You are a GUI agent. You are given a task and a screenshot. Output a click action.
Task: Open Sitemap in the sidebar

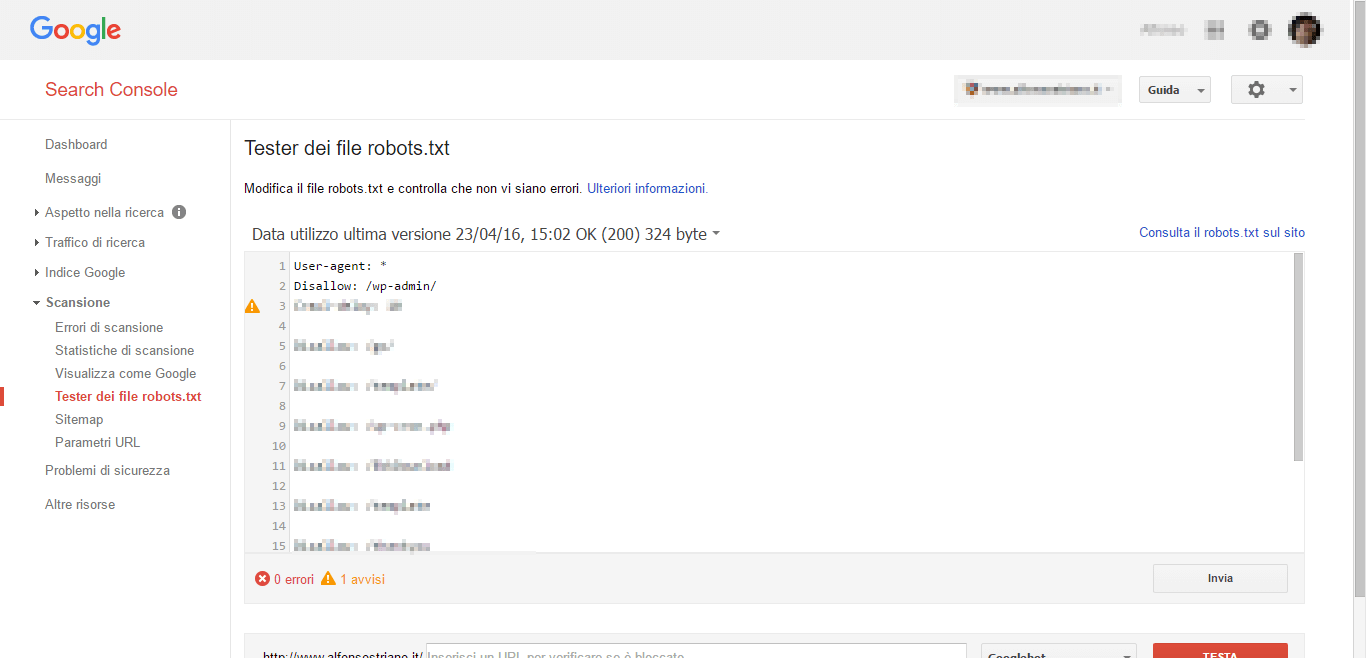pos(79,419)
